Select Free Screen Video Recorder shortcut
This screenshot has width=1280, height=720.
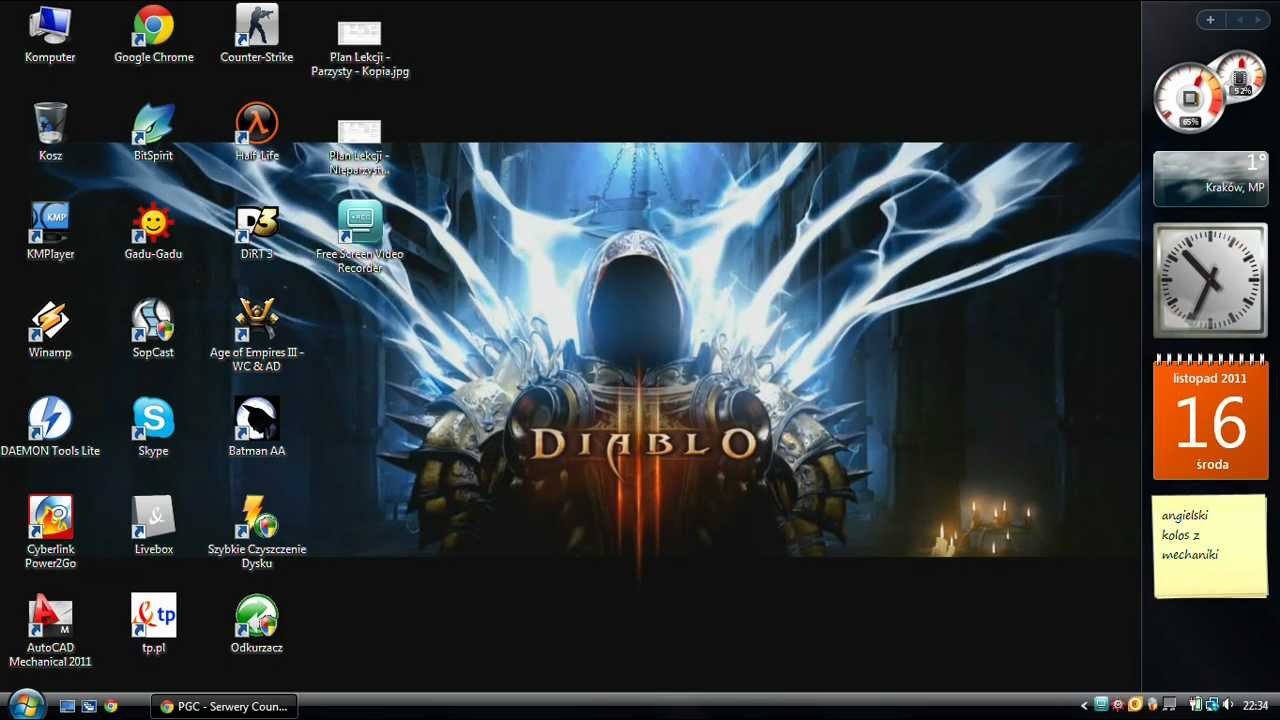[360, 237]
